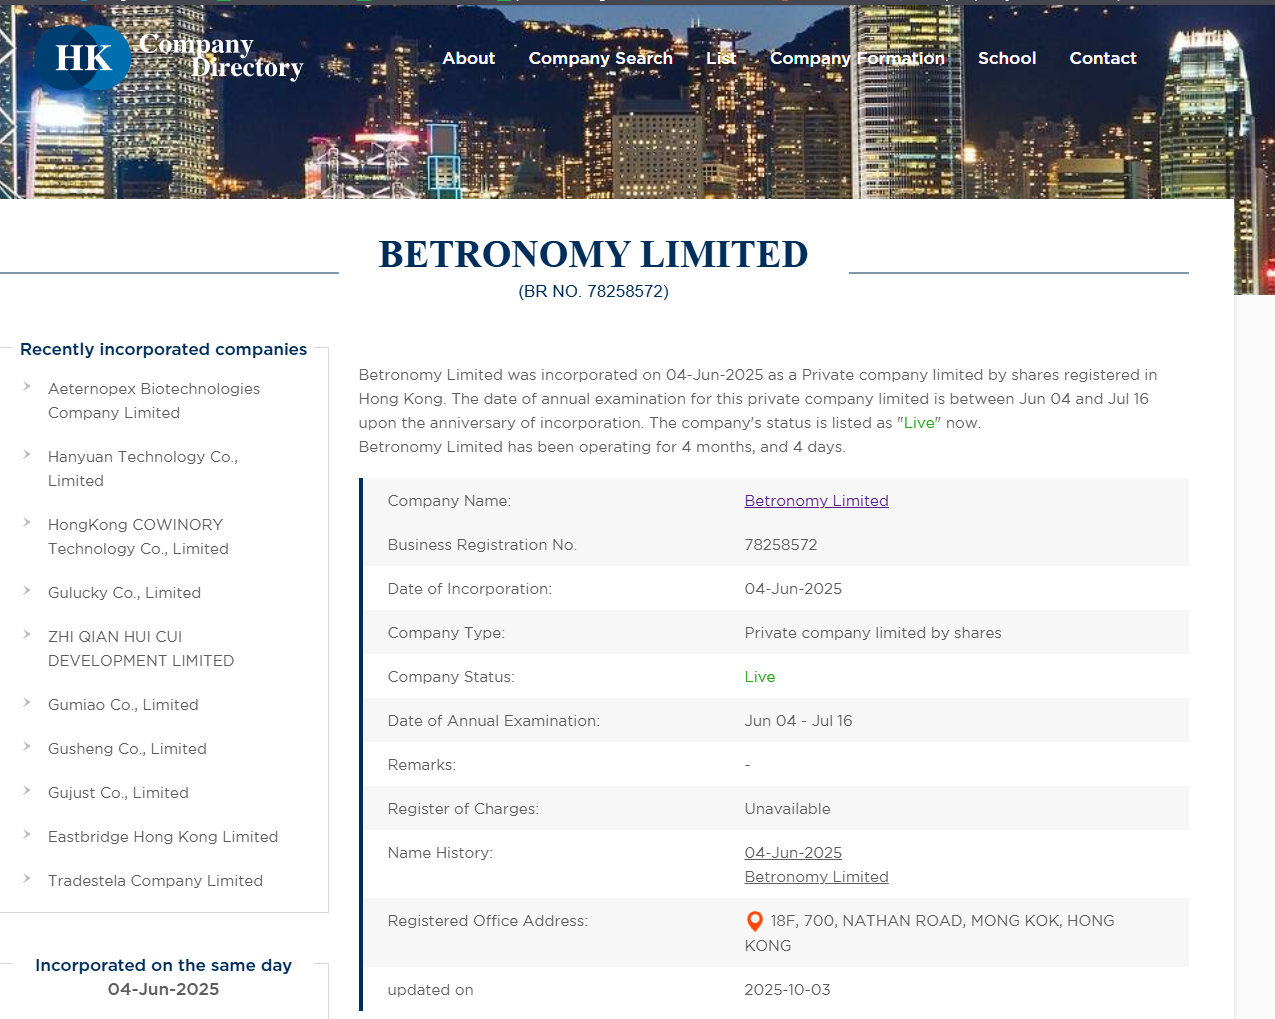
Task: Click arrow bullet beside Tradestela Company Limited
Action: 27,879
